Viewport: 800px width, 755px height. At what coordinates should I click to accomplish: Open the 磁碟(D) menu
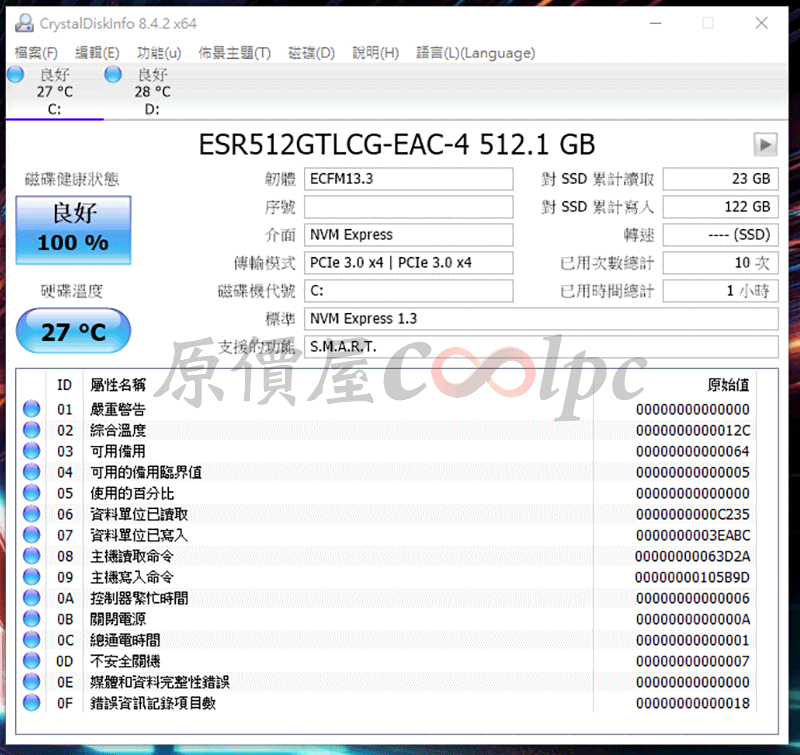311,53
